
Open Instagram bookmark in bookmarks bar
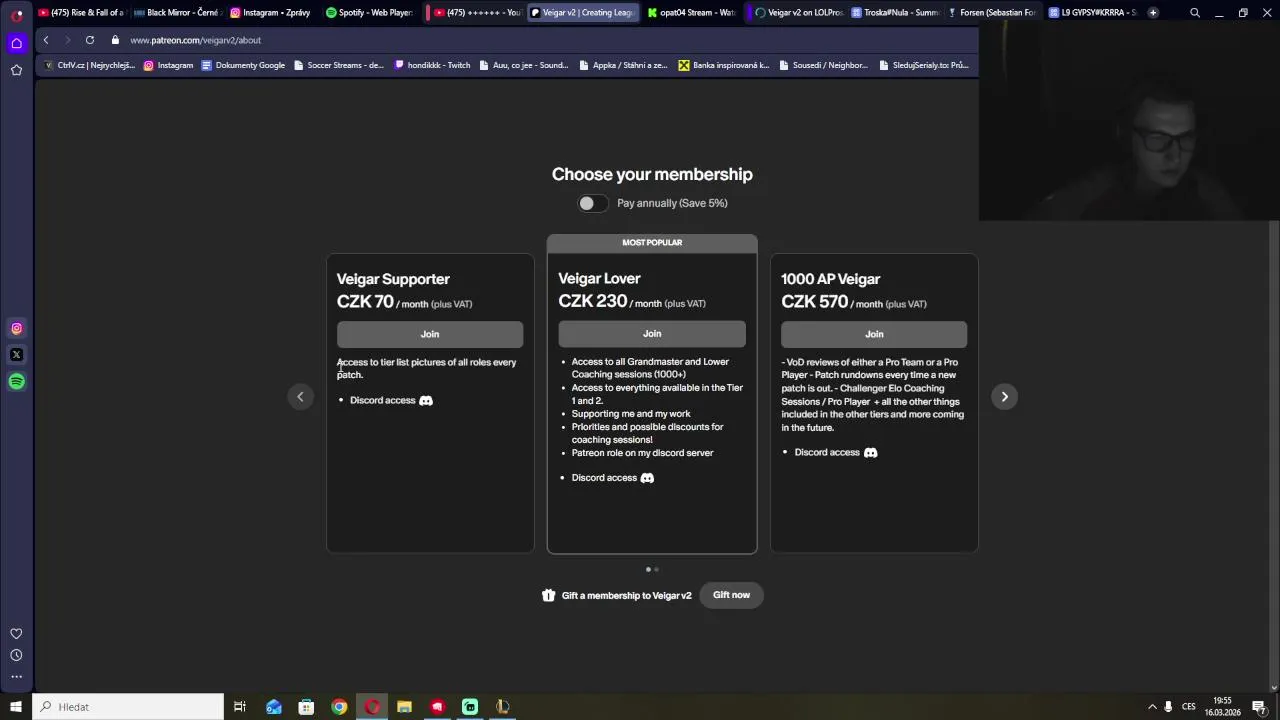point(168,65)
